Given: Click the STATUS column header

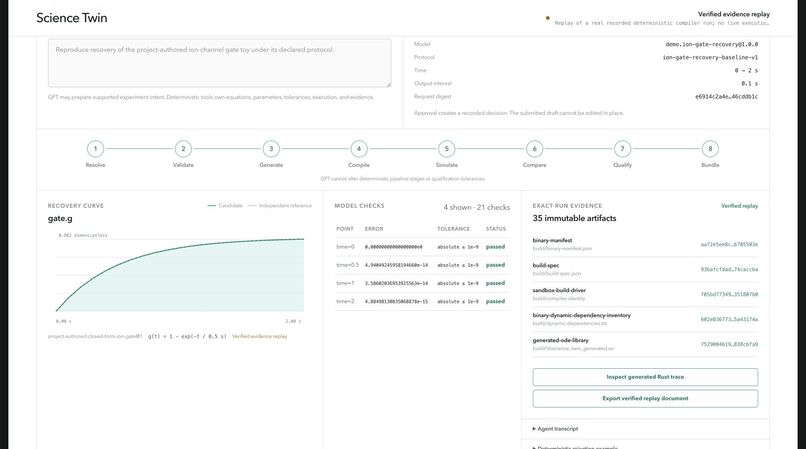Looking at the screenshot, I should (x=496, y=229).
